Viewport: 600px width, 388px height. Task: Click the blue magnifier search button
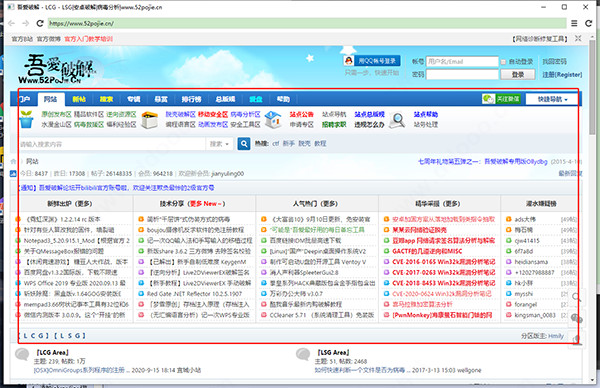point(244,144)
